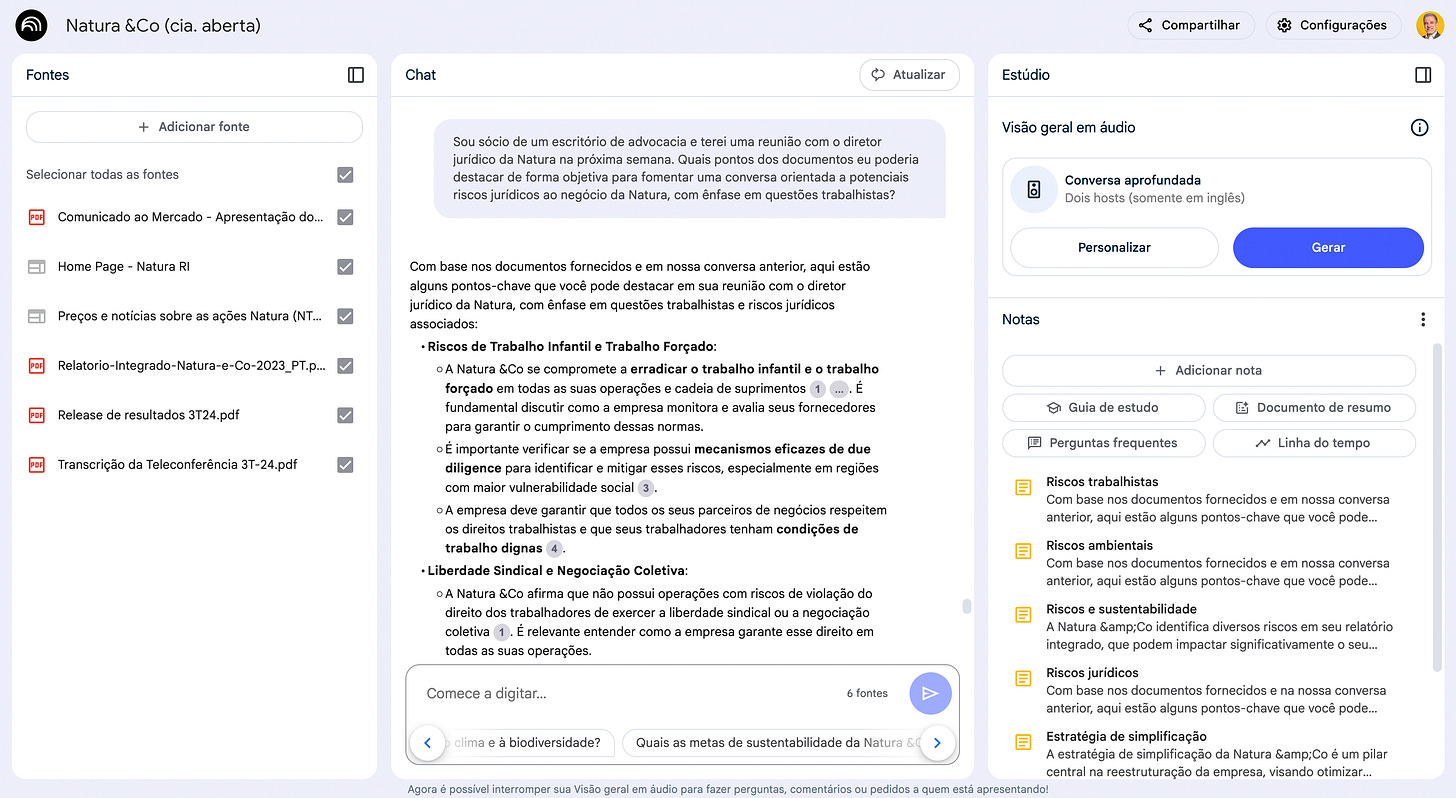Open the user profile avatar

tap(1429, 25)
